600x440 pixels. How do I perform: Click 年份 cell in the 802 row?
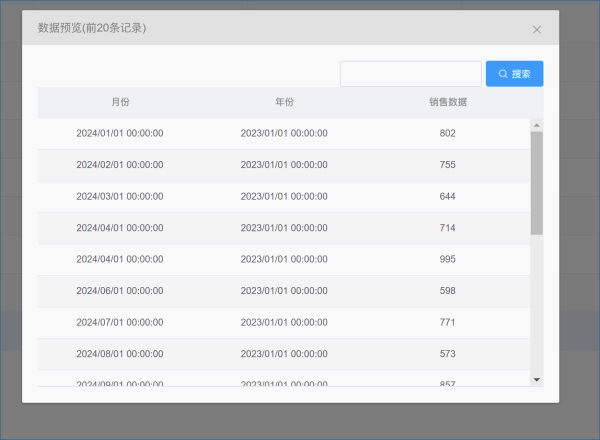click(284, 133)
